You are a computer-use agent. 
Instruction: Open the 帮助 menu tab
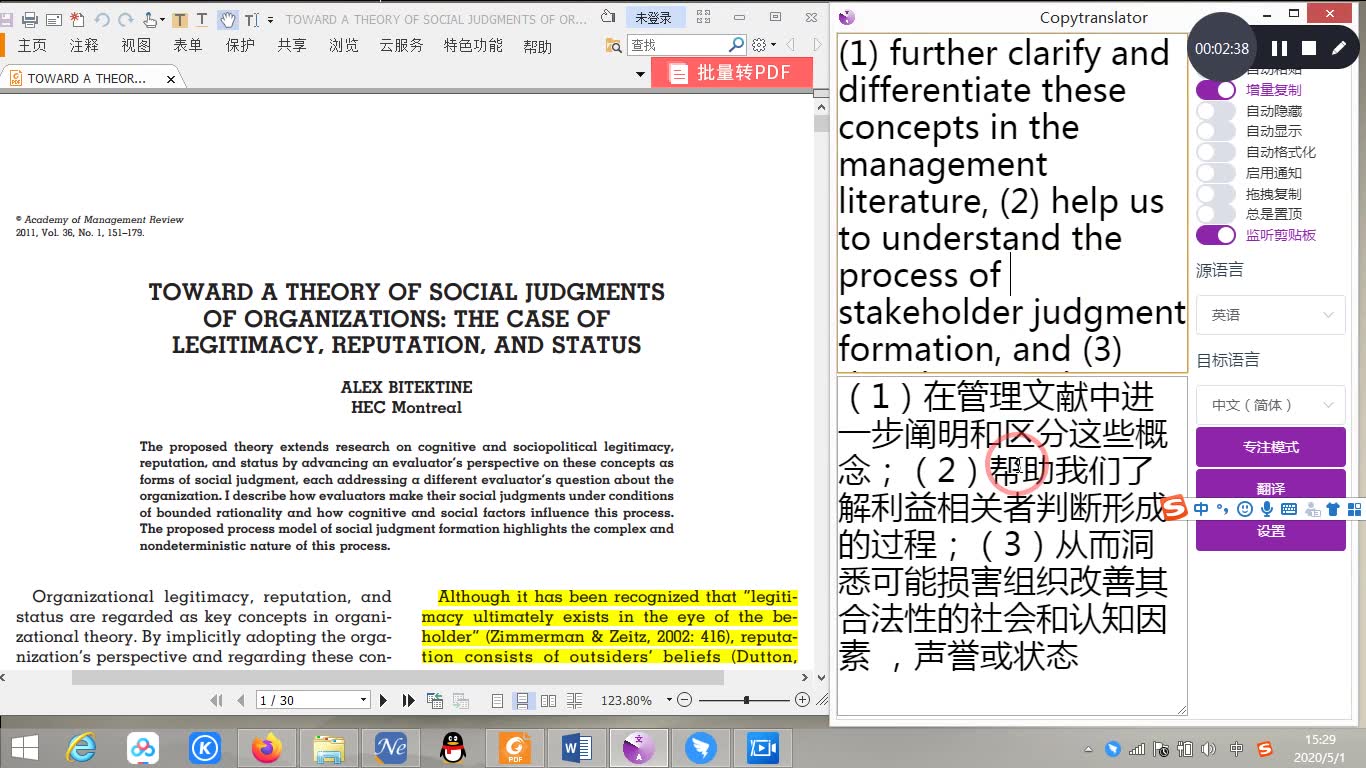(x=537, y=47)
